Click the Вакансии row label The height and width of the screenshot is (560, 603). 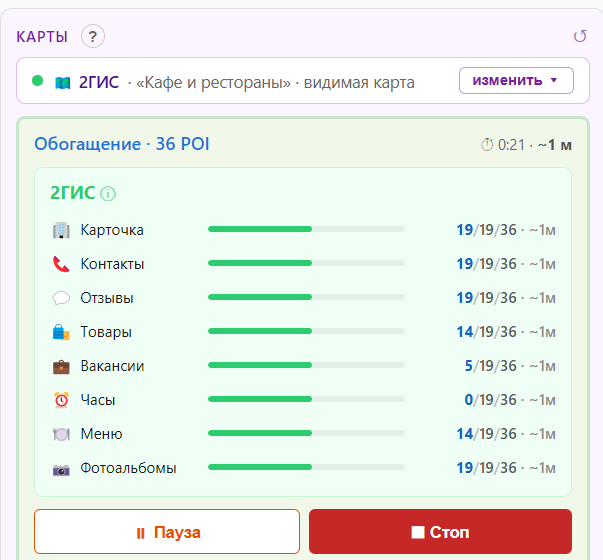pyautogui.click(x=112, y=366)
